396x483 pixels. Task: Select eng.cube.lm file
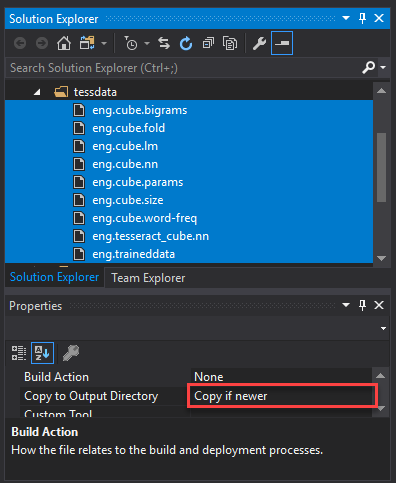[x=125, y=146]
